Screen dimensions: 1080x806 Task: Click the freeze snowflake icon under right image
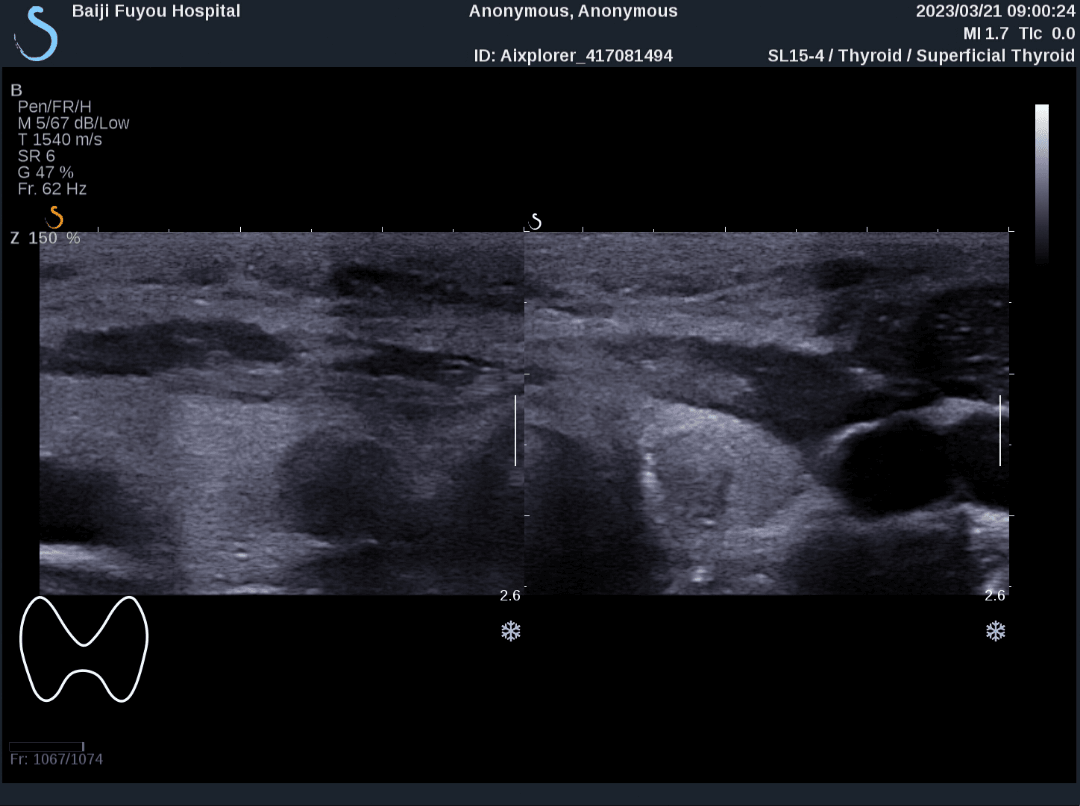(995, 631)
